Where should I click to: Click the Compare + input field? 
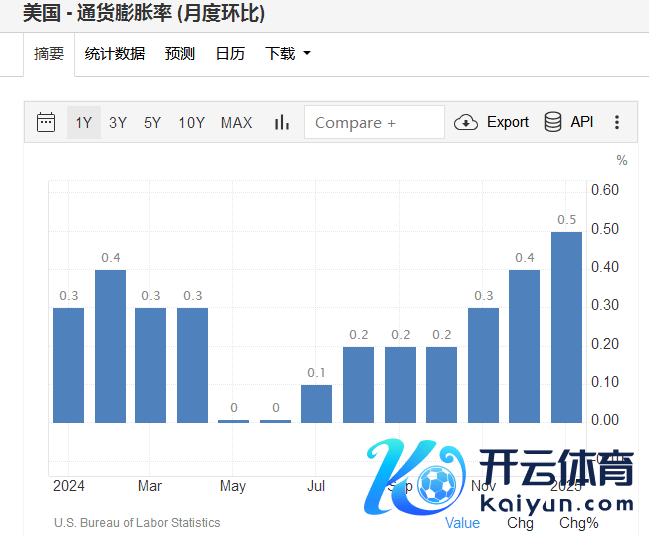374,122
